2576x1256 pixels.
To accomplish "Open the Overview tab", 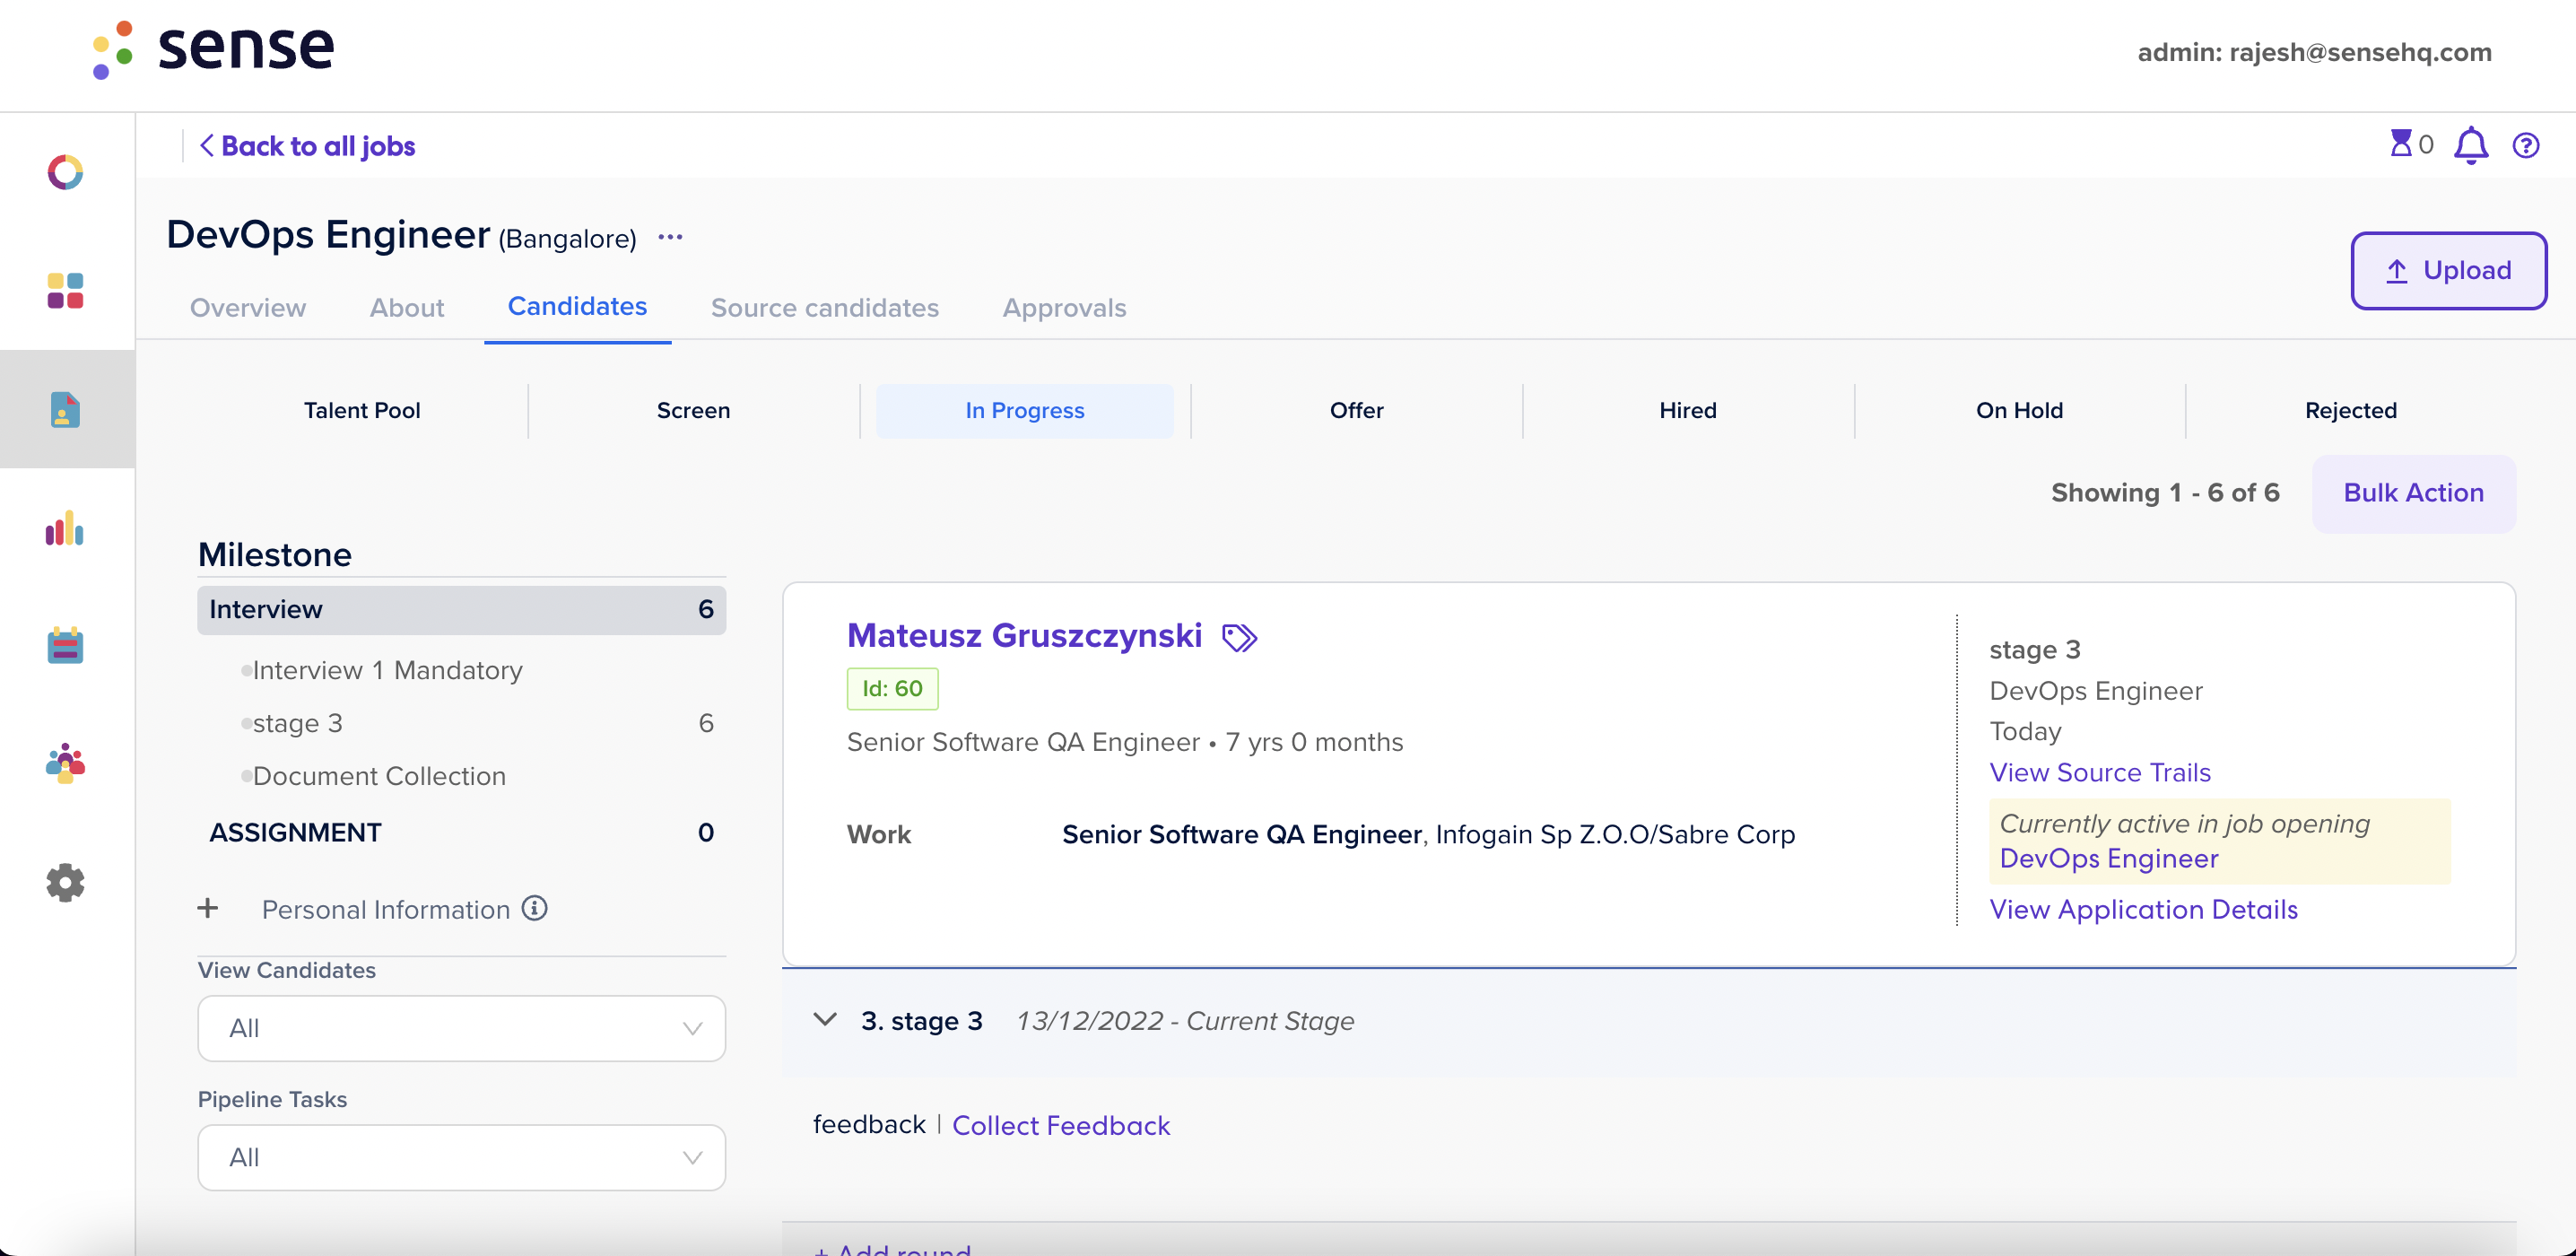I will click(248, 308).
